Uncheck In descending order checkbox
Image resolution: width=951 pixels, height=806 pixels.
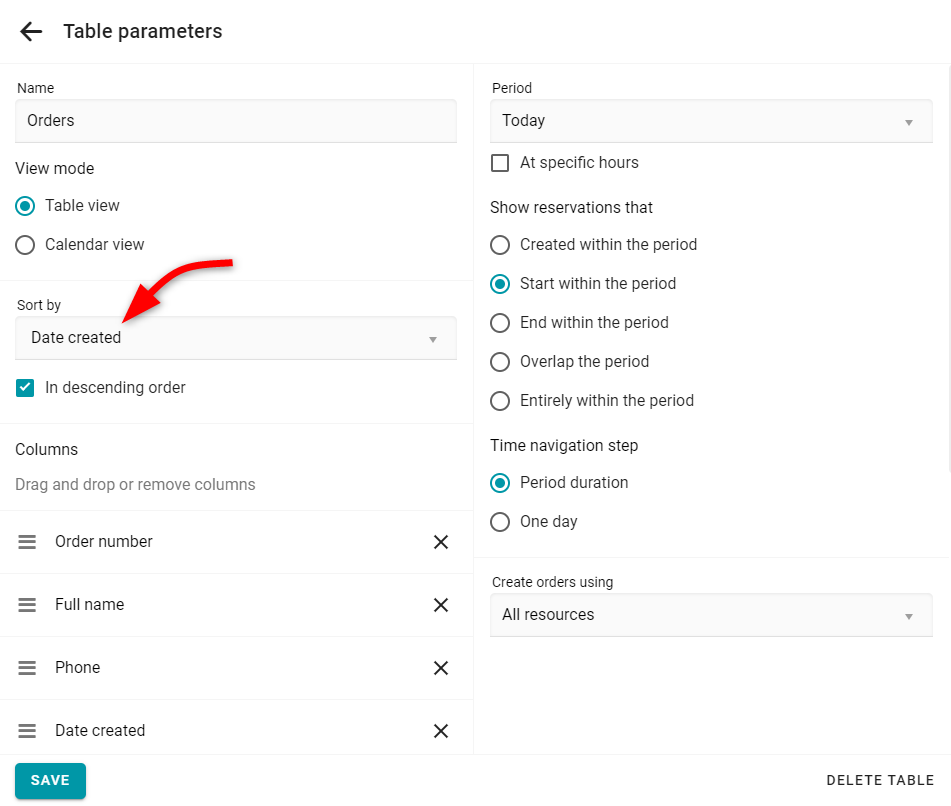click(x=25, y=388)
